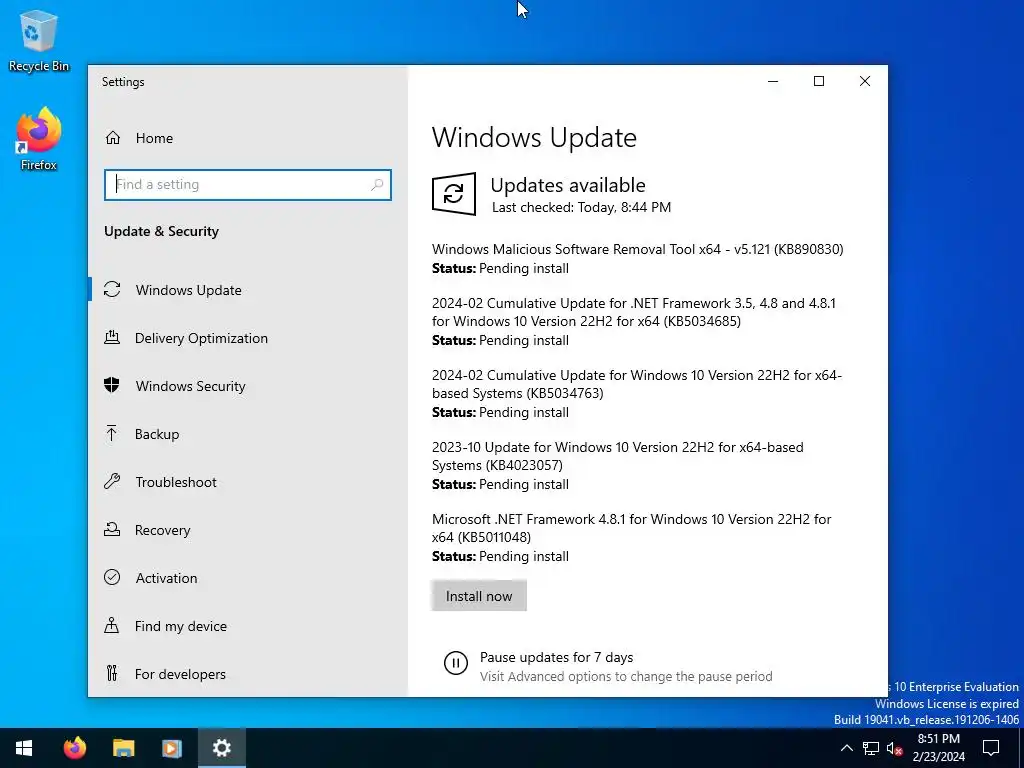Minimize the Settings window
1024x768 pixels.
[x=773, y=81]
